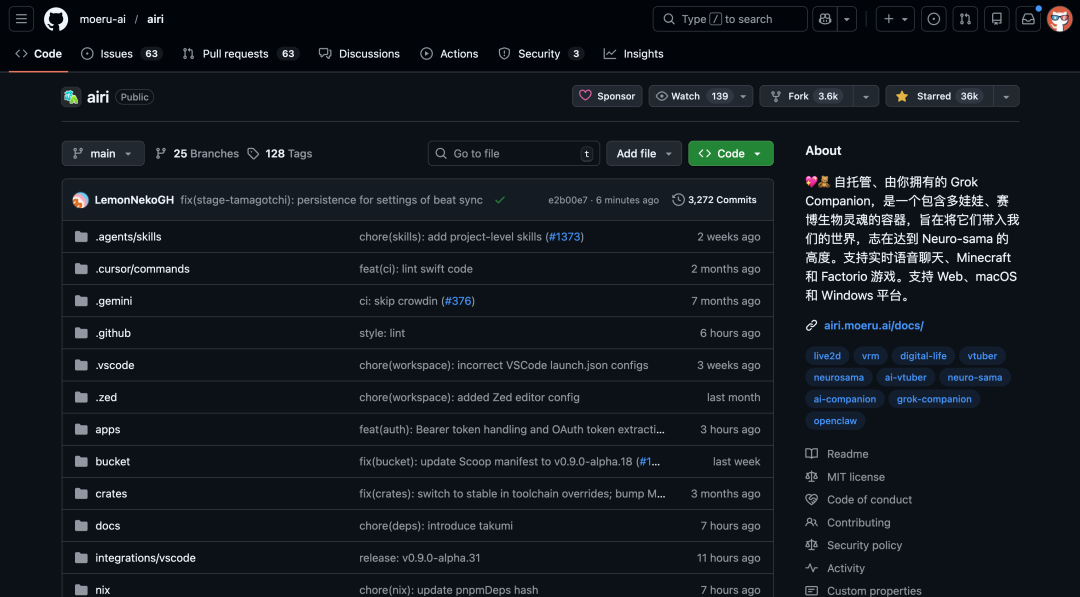Open the Copilot chat icon
This screenshot has height=597, width=1080.
point(825,19)
